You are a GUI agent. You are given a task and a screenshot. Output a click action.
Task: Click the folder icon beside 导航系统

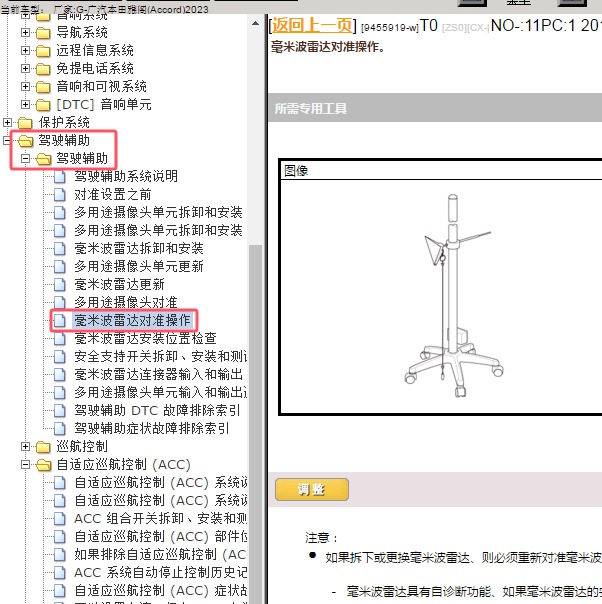pos(44,32)
